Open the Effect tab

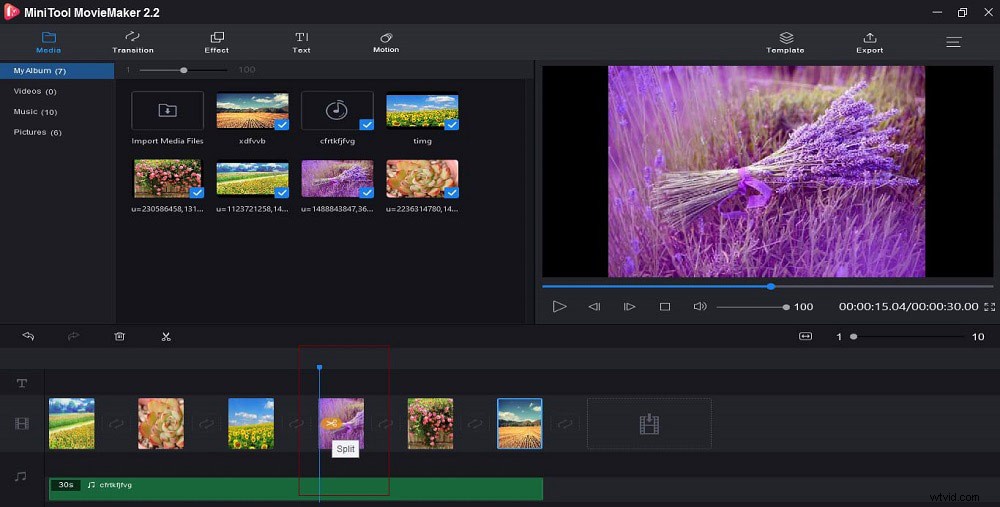pos(217,42)
